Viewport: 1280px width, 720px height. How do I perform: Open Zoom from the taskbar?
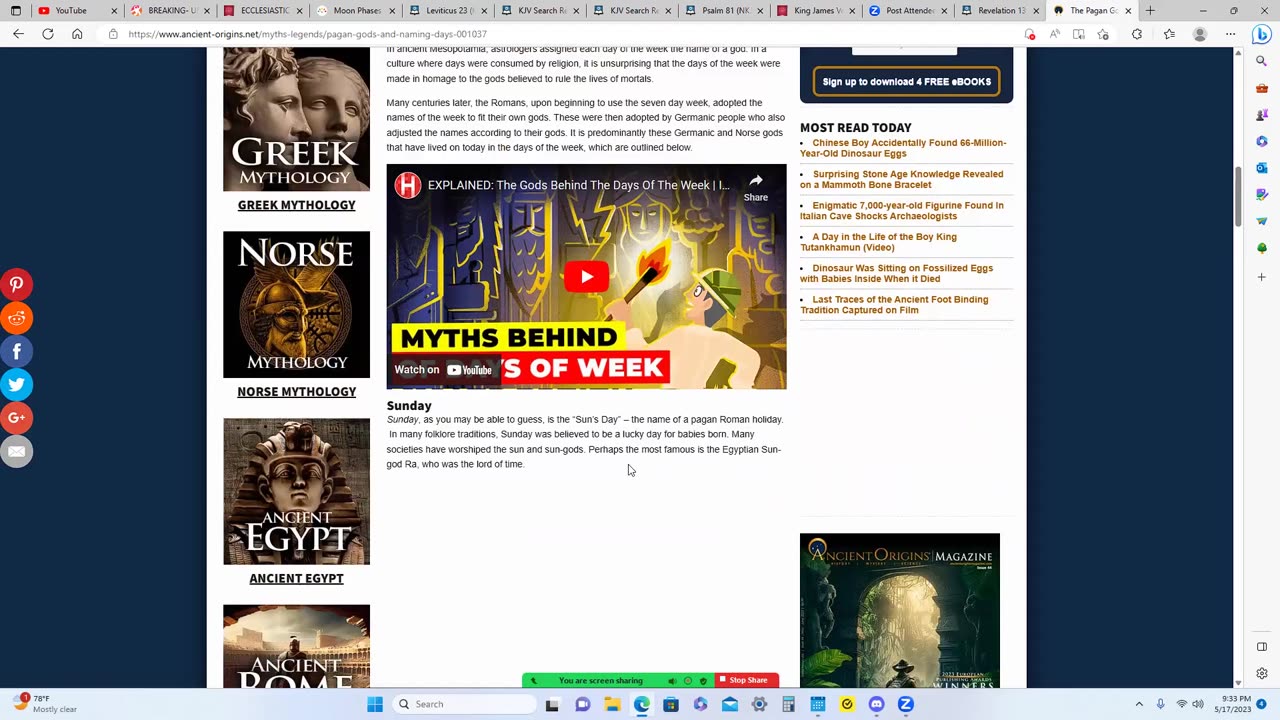point(906,704)
